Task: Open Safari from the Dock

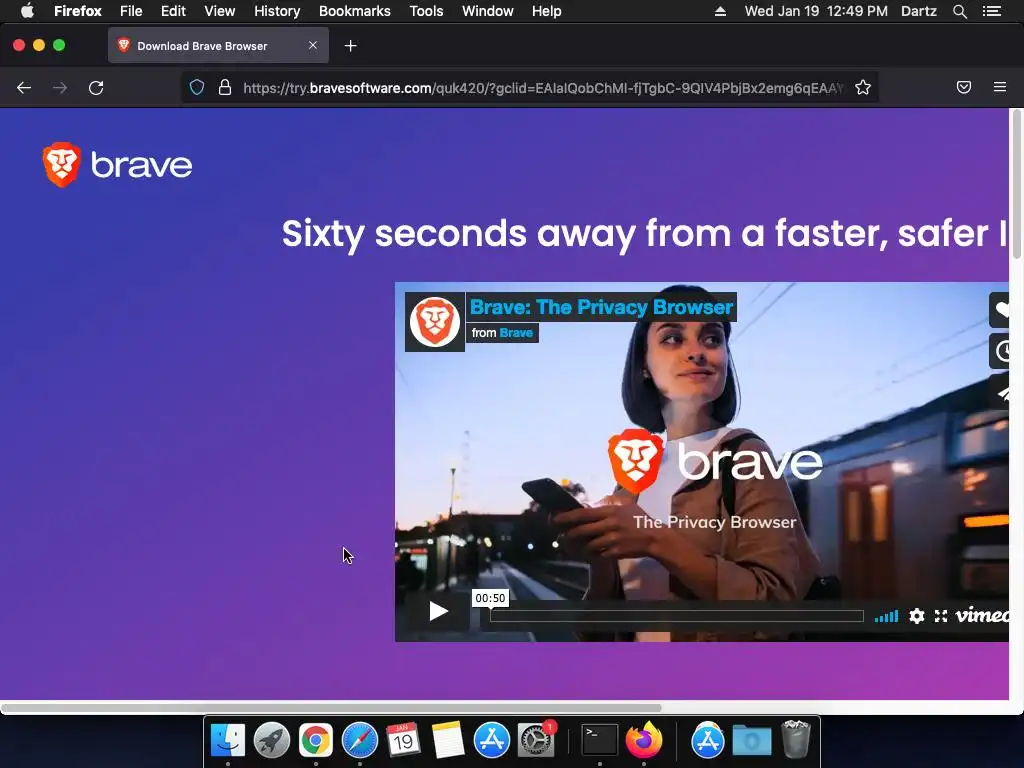Action: pos(360,741)
